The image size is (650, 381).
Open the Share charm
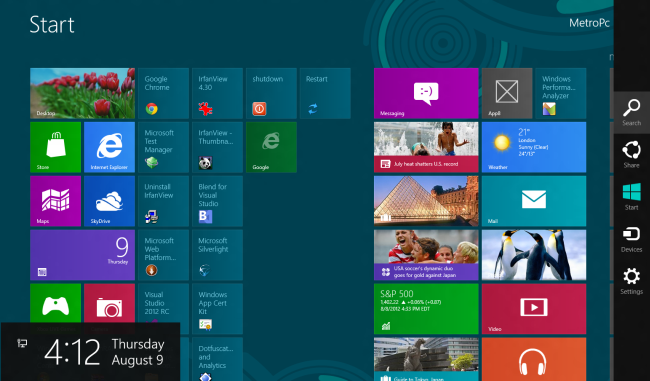coord(631,154)
